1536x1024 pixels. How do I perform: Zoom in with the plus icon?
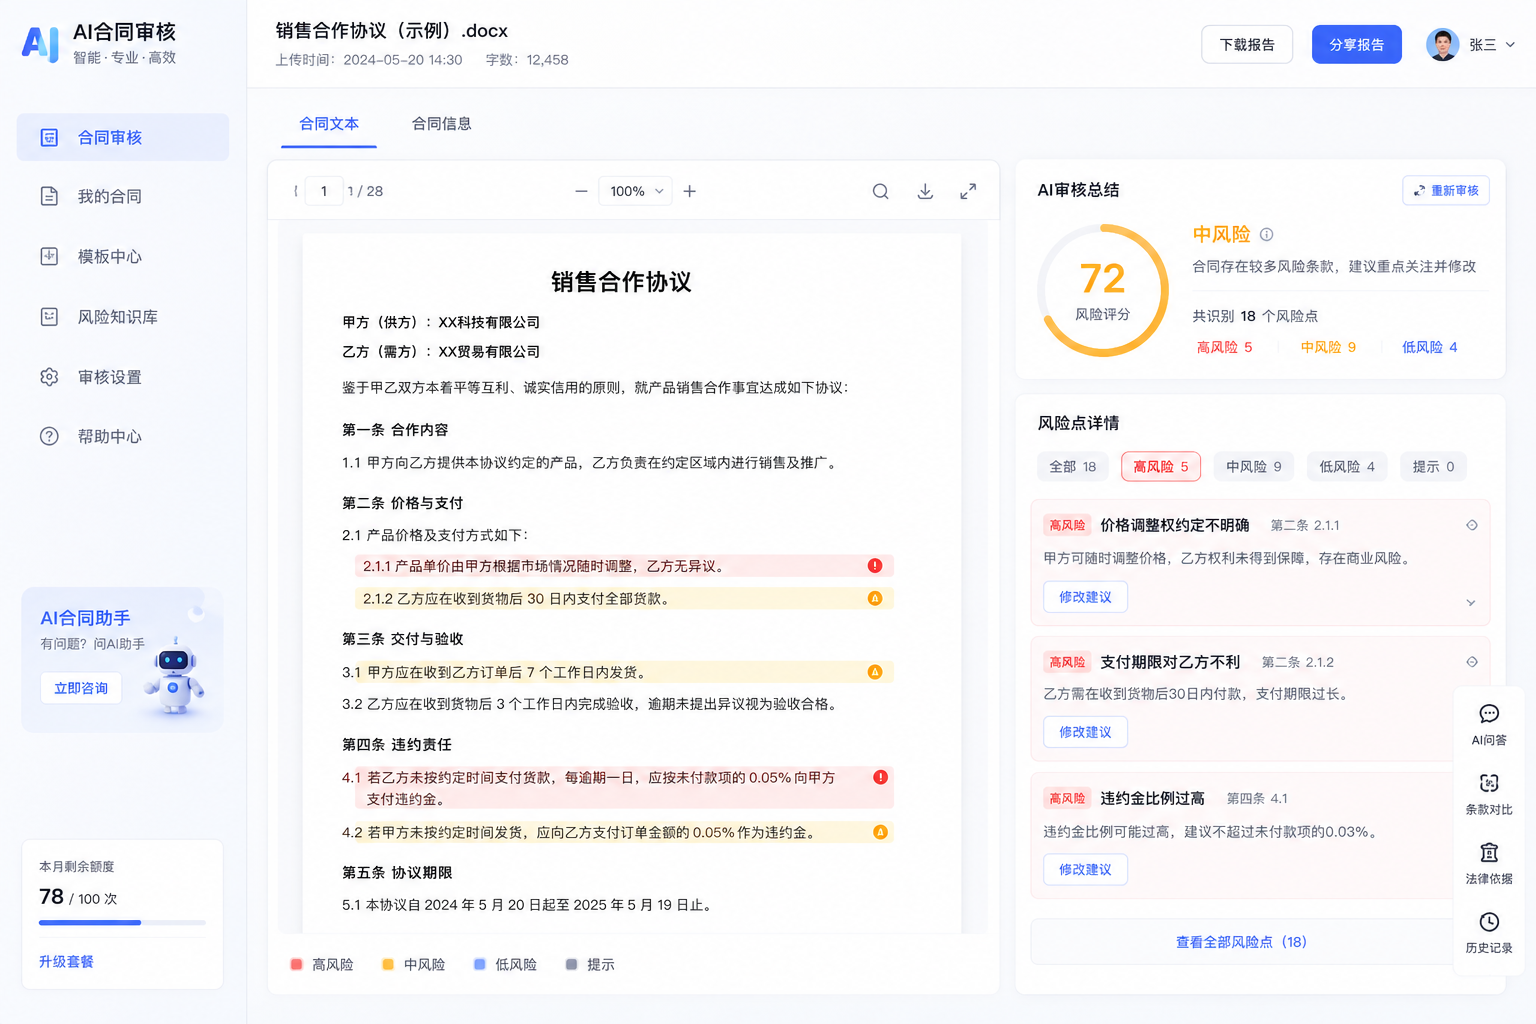pos(690,191)
